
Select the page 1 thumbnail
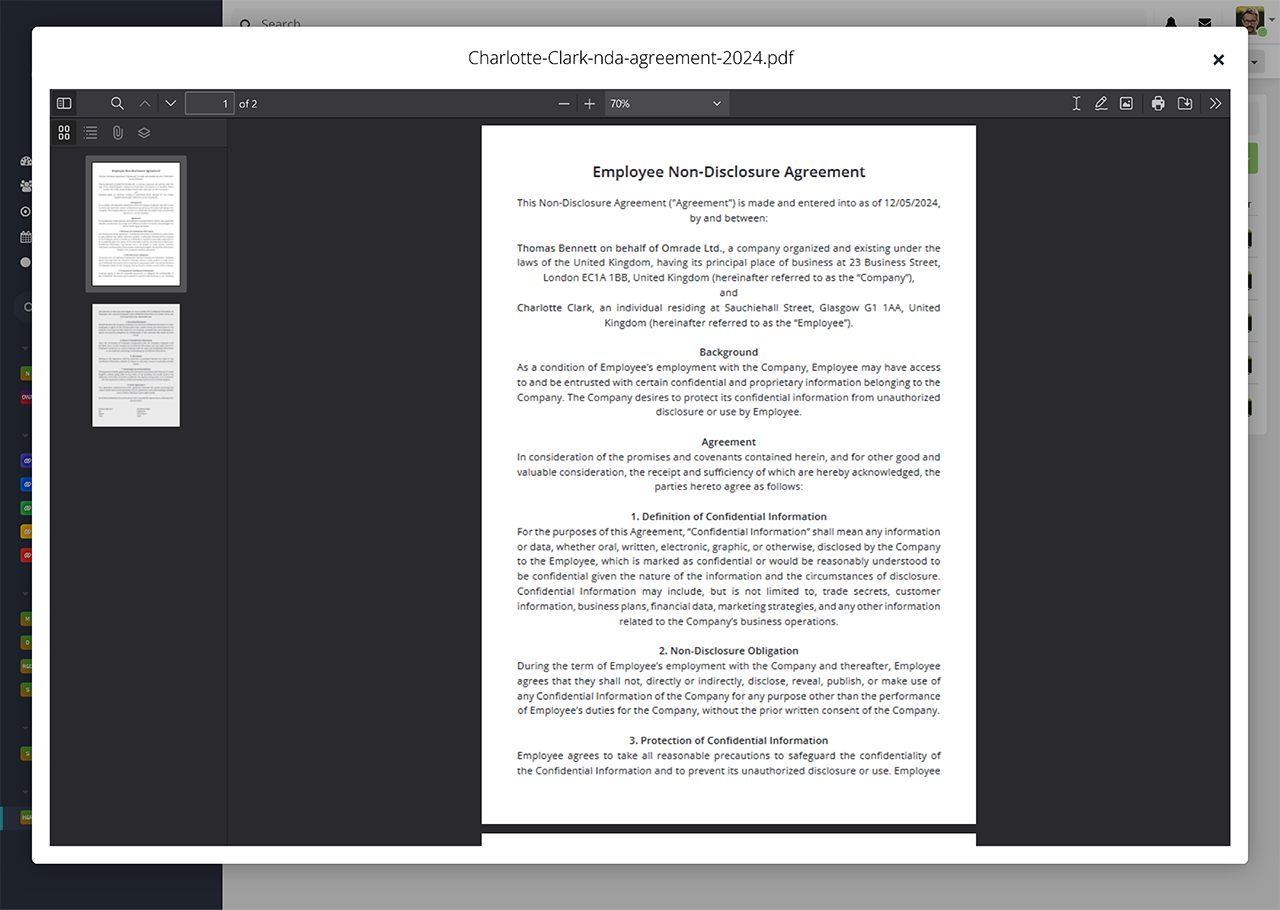pyautogui.click(x=136, y=224)
